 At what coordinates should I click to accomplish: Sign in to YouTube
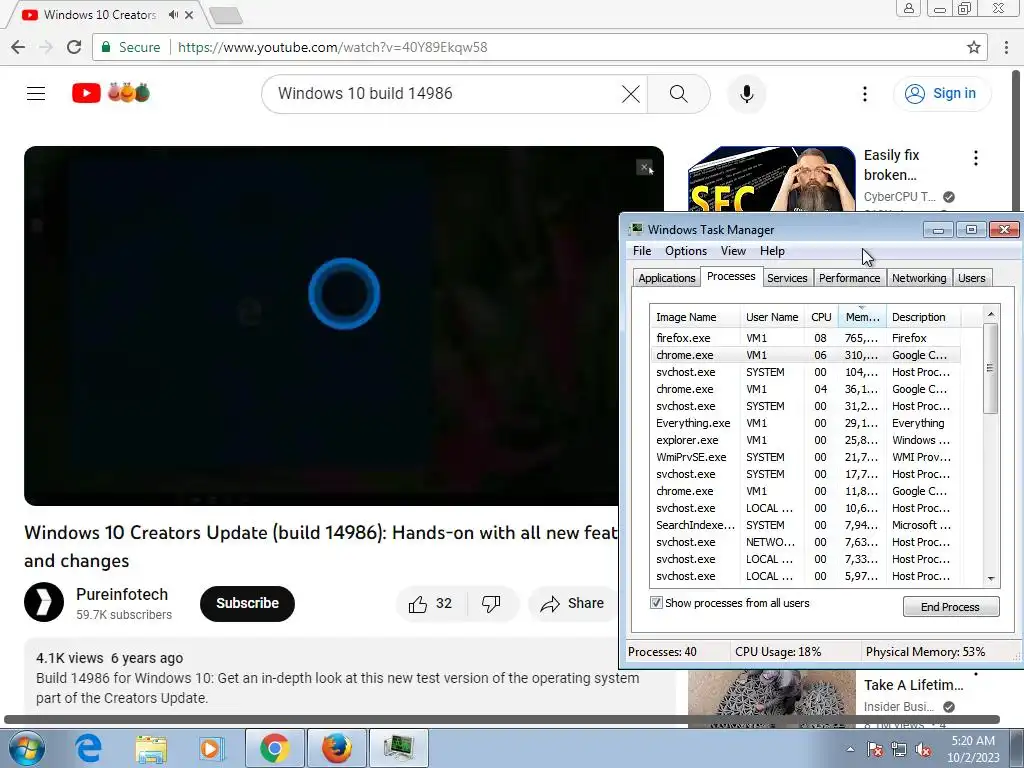[942, 93]
